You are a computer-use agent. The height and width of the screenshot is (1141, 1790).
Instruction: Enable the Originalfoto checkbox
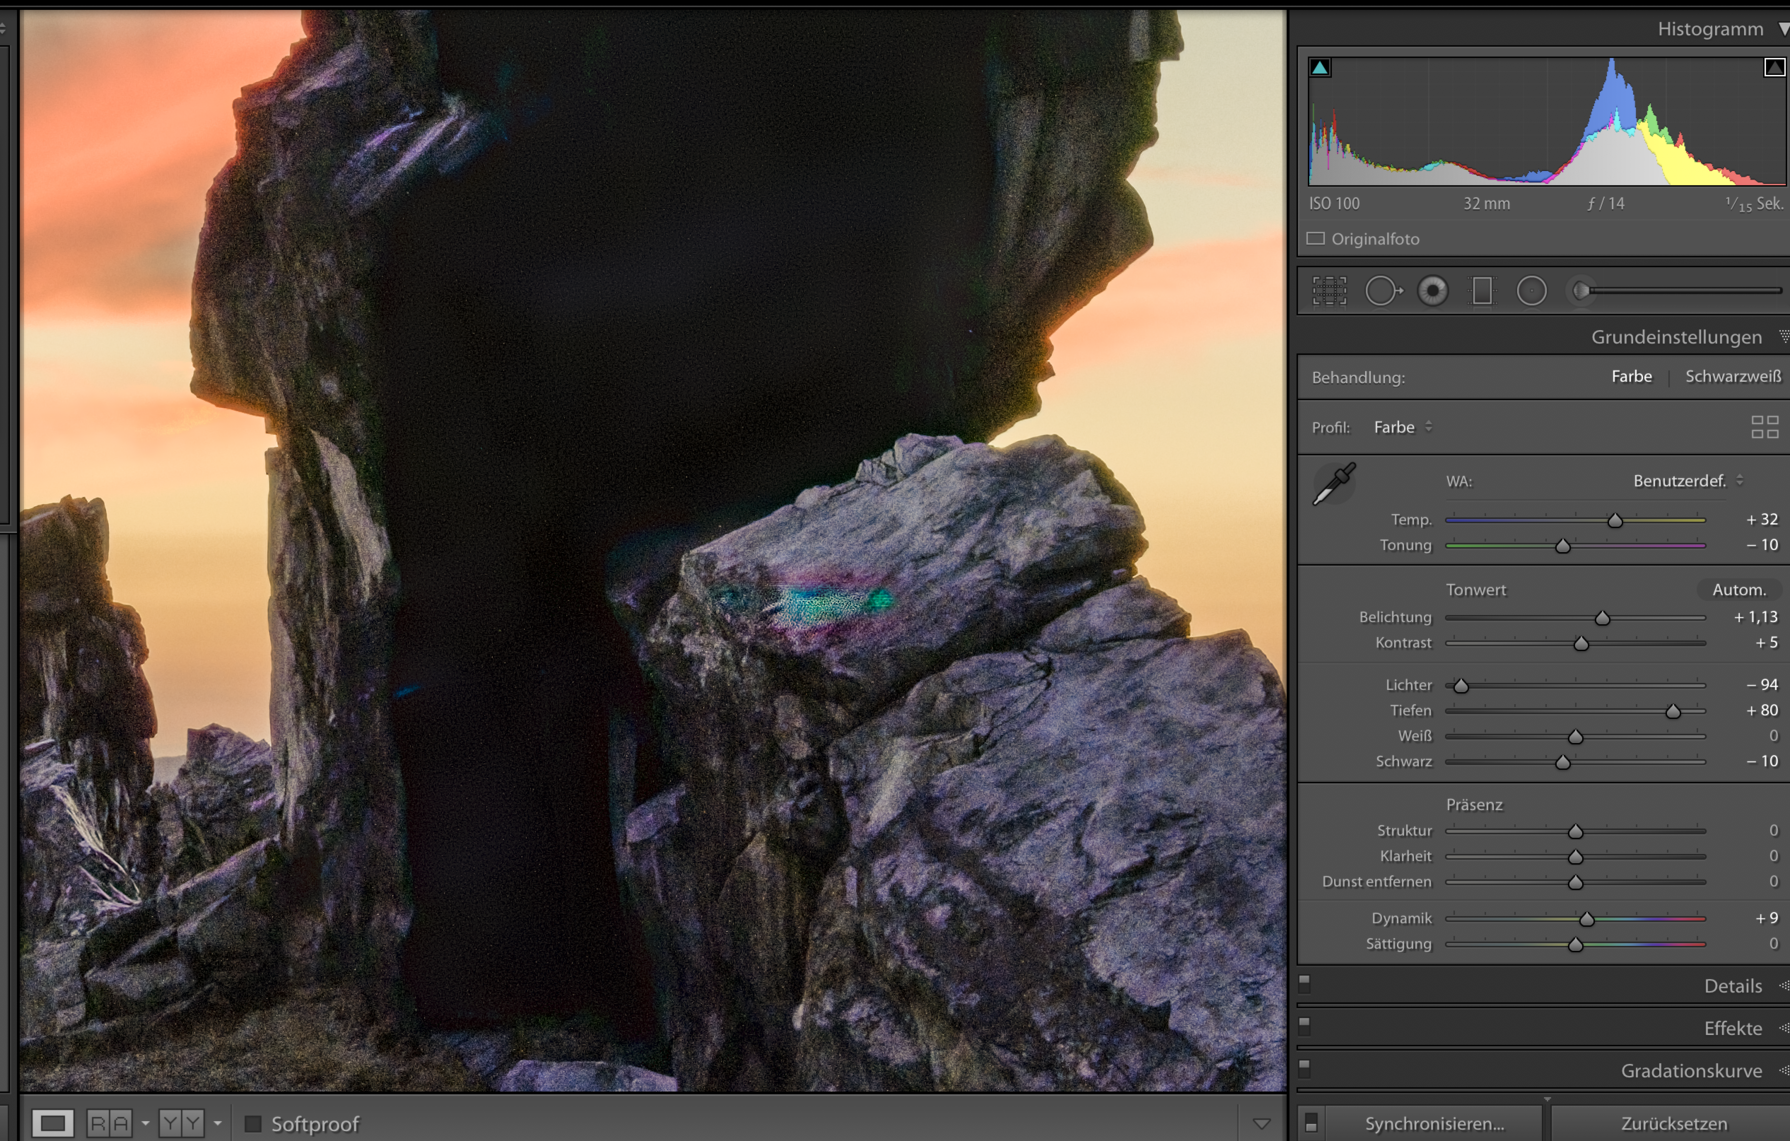[x=1316, y=239]
